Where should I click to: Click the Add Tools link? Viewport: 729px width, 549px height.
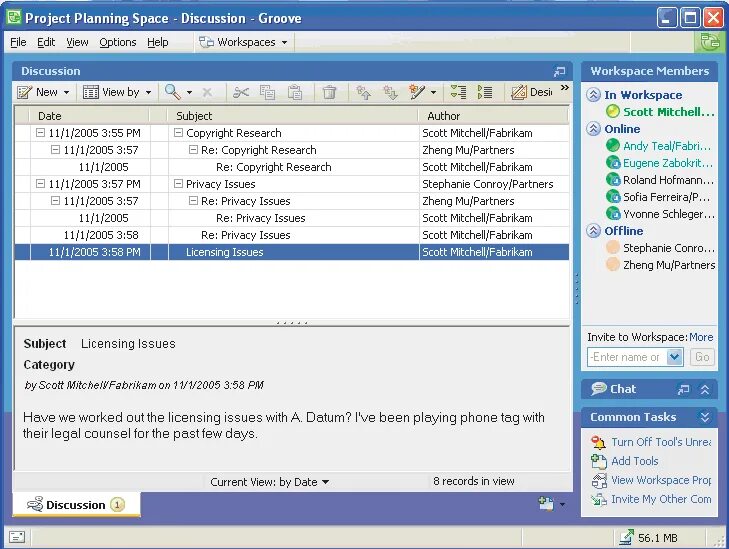(625, 461)
